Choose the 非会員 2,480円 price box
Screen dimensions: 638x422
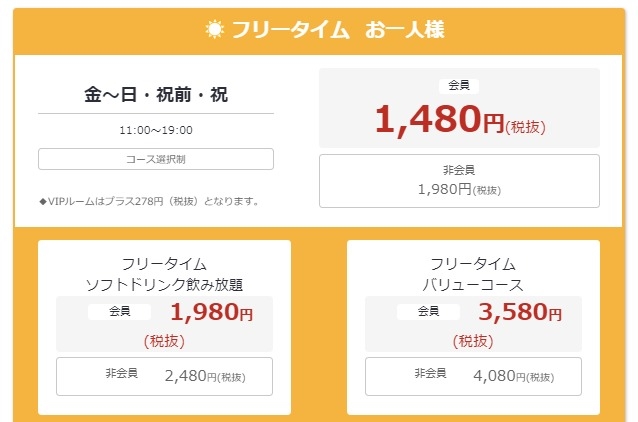[x=164, y=376]
